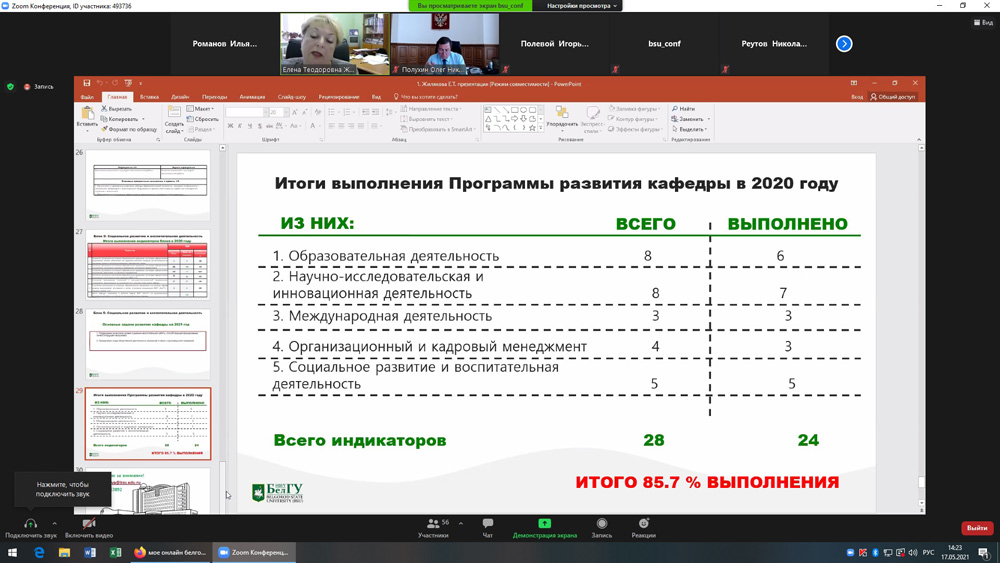
Task: Switch to the Главная ribbon tab
Action: (x=117, y=97)
